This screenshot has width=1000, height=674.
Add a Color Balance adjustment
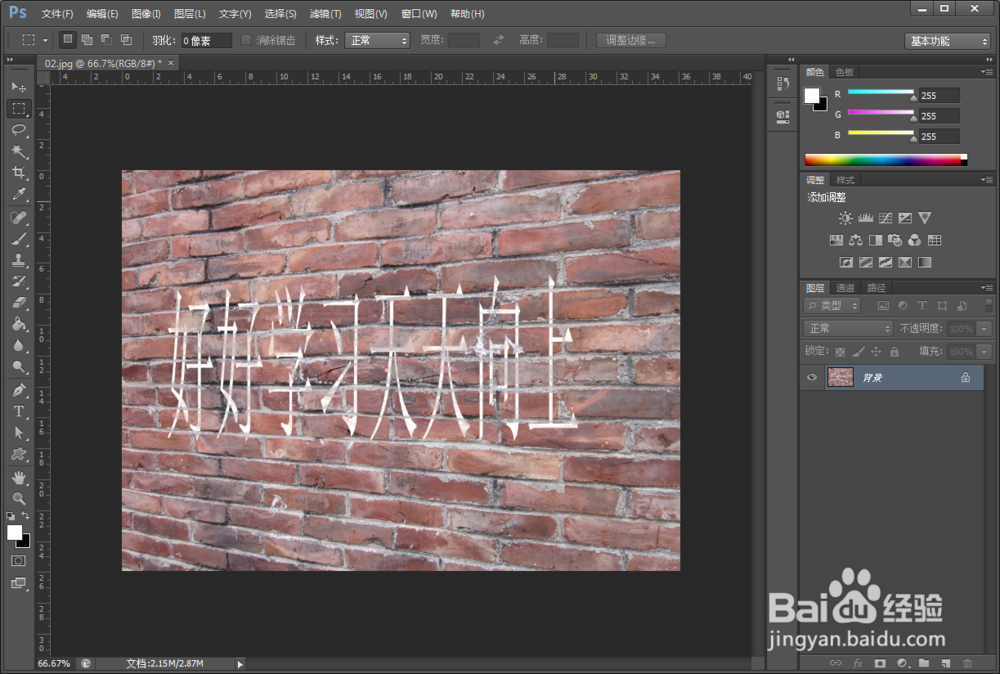pos(856,240)
